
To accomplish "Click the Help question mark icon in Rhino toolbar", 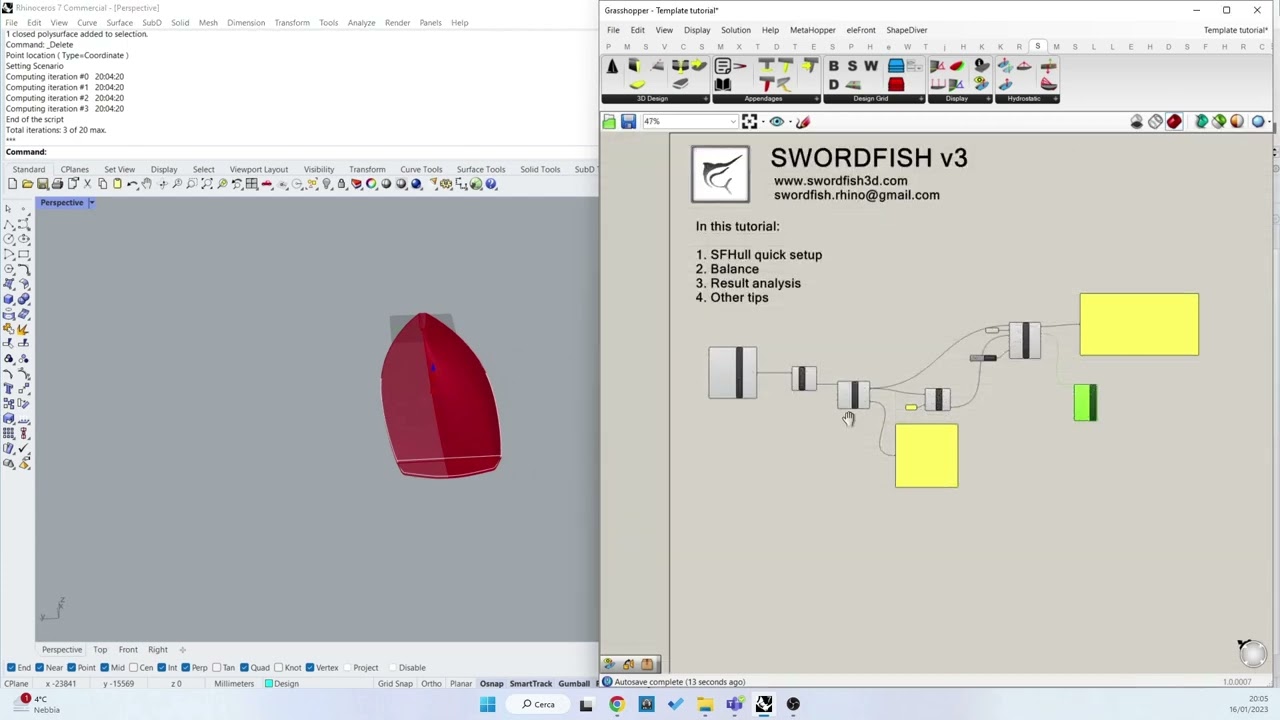I will [x=490, y=184].
